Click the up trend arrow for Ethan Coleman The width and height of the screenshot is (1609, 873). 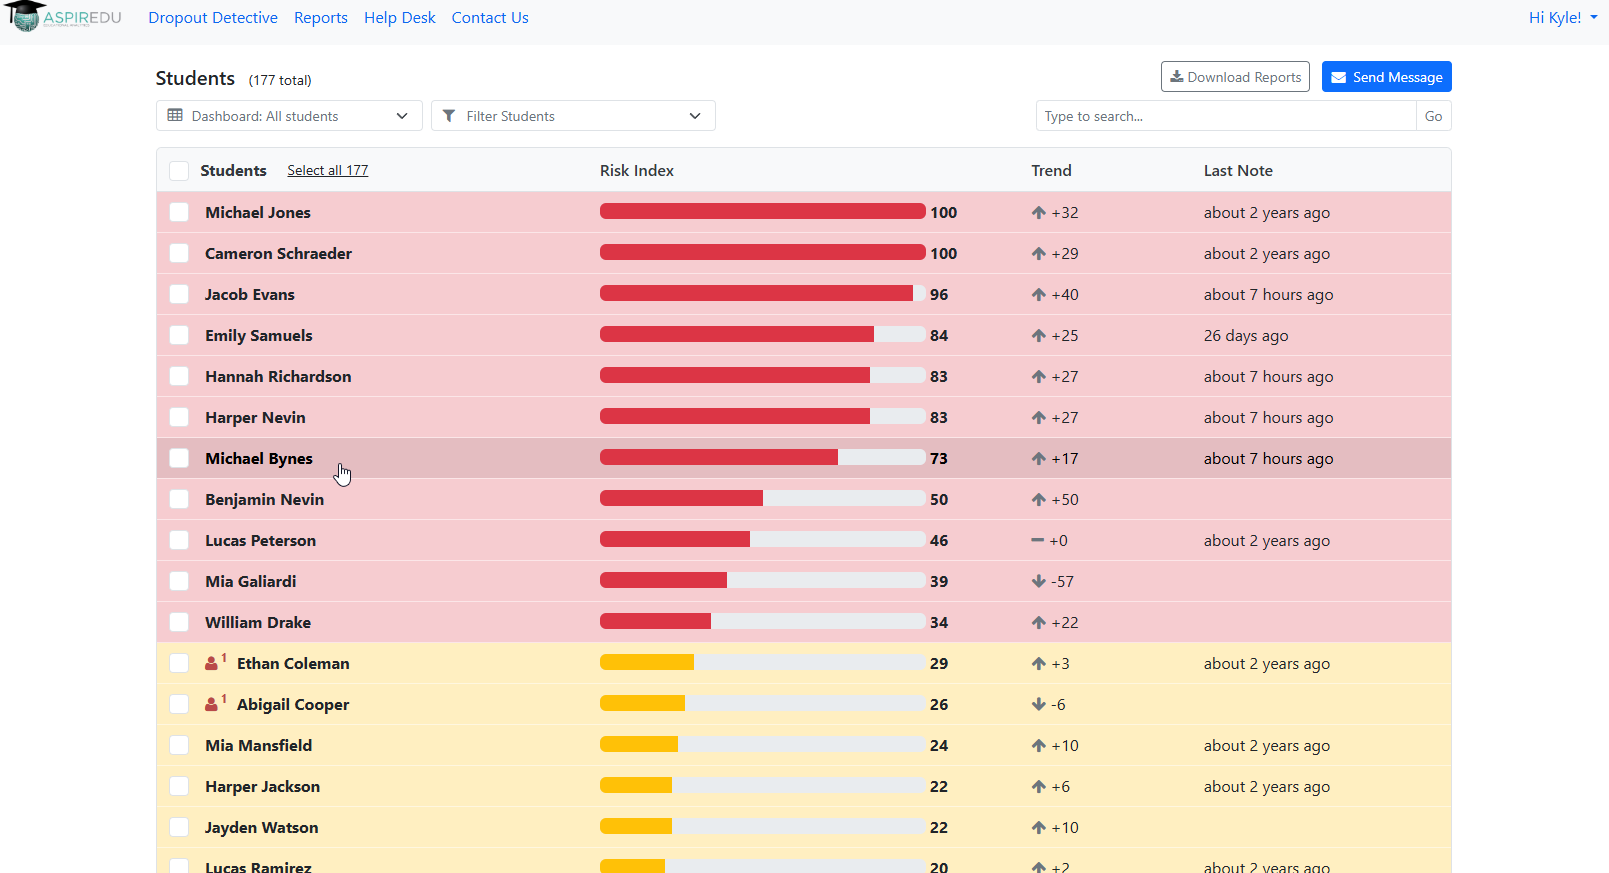[x=1039, y=663]
